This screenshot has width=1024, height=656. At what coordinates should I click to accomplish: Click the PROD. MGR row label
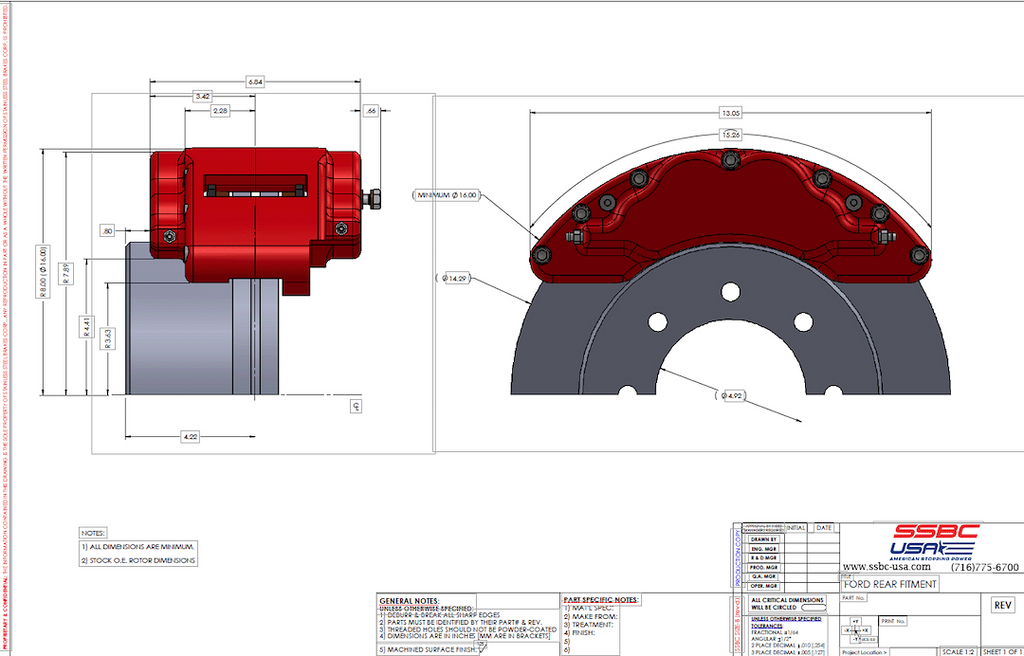[763, 567]
